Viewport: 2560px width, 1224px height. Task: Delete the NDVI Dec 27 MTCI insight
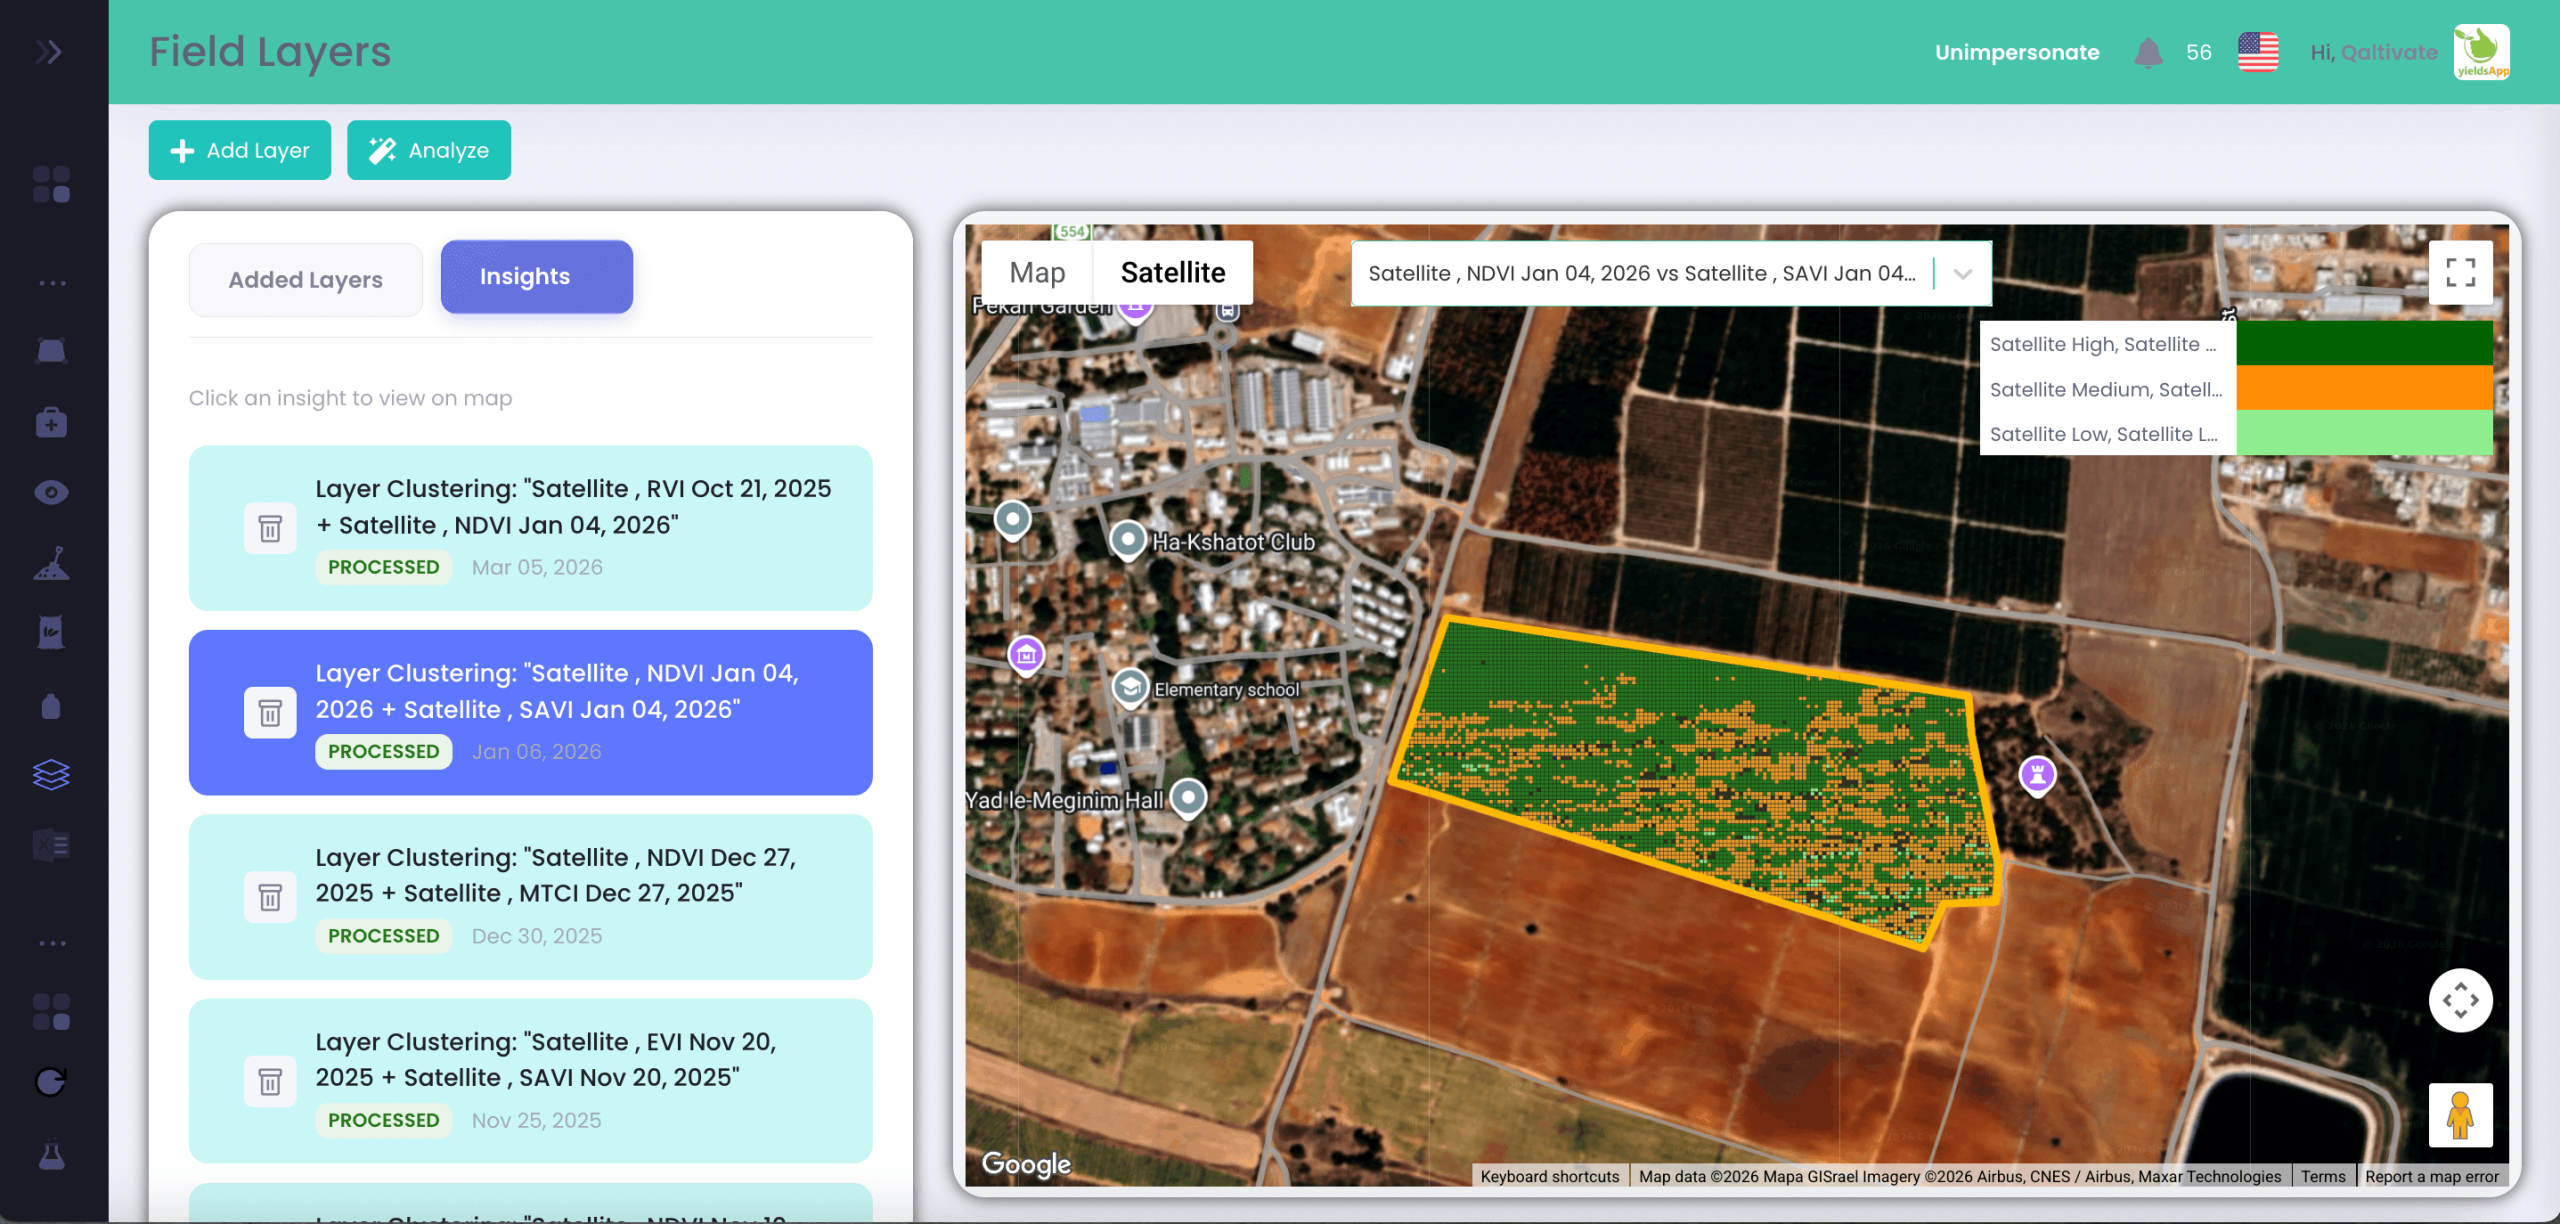tap(270, 897)
